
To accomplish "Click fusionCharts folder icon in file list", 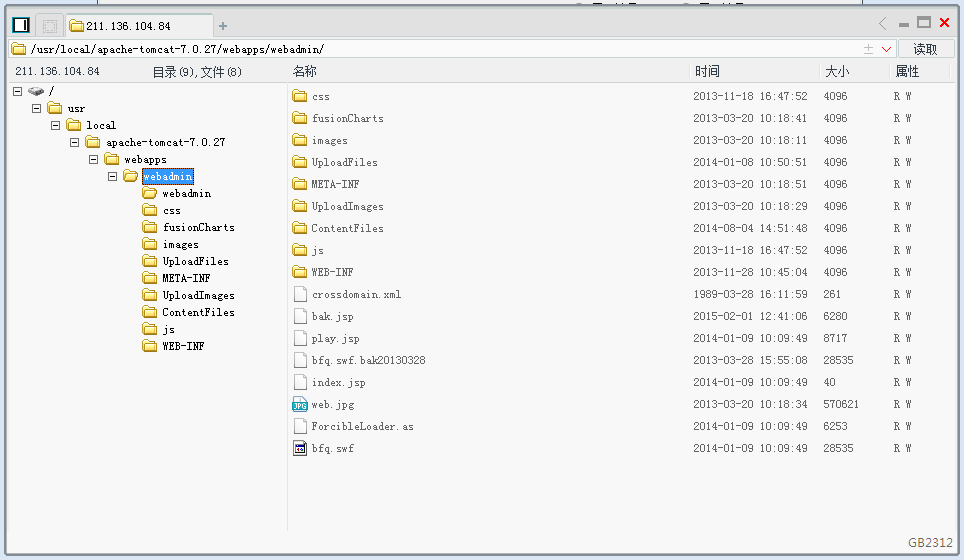I will click(x=299, y=118).
